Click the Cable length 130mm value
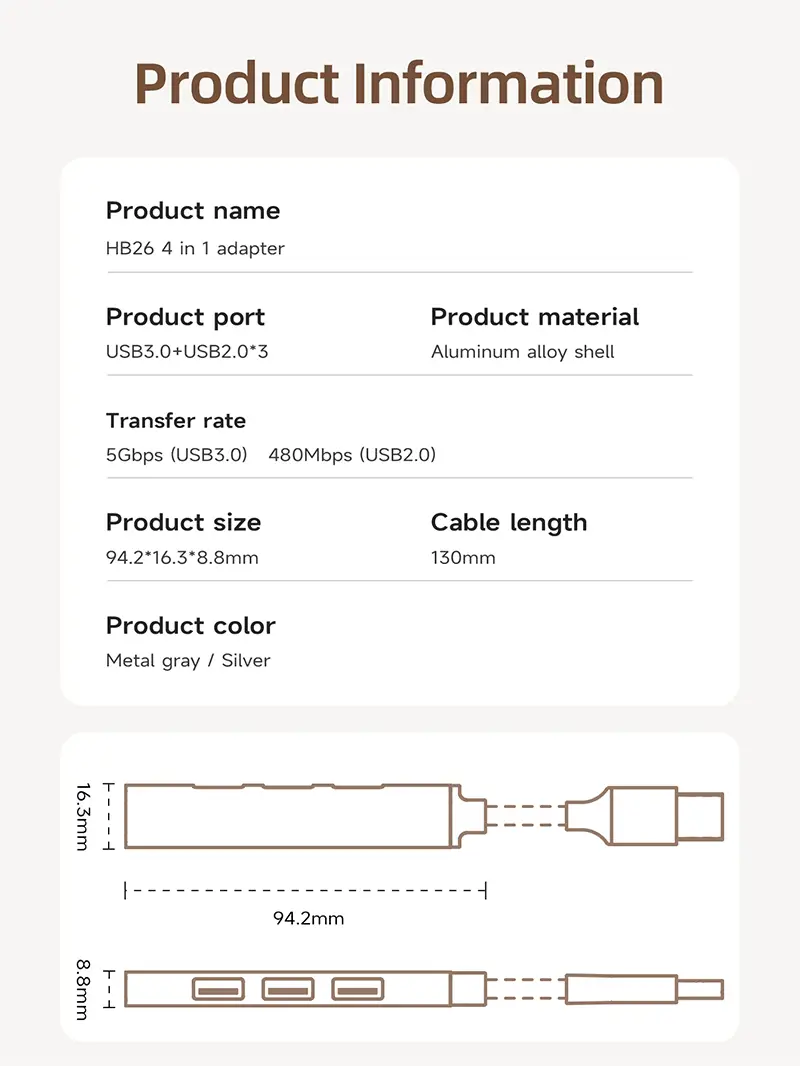The height and width of the screenshot is (1066, 800). pyautogui.click(x=463, y=558)
